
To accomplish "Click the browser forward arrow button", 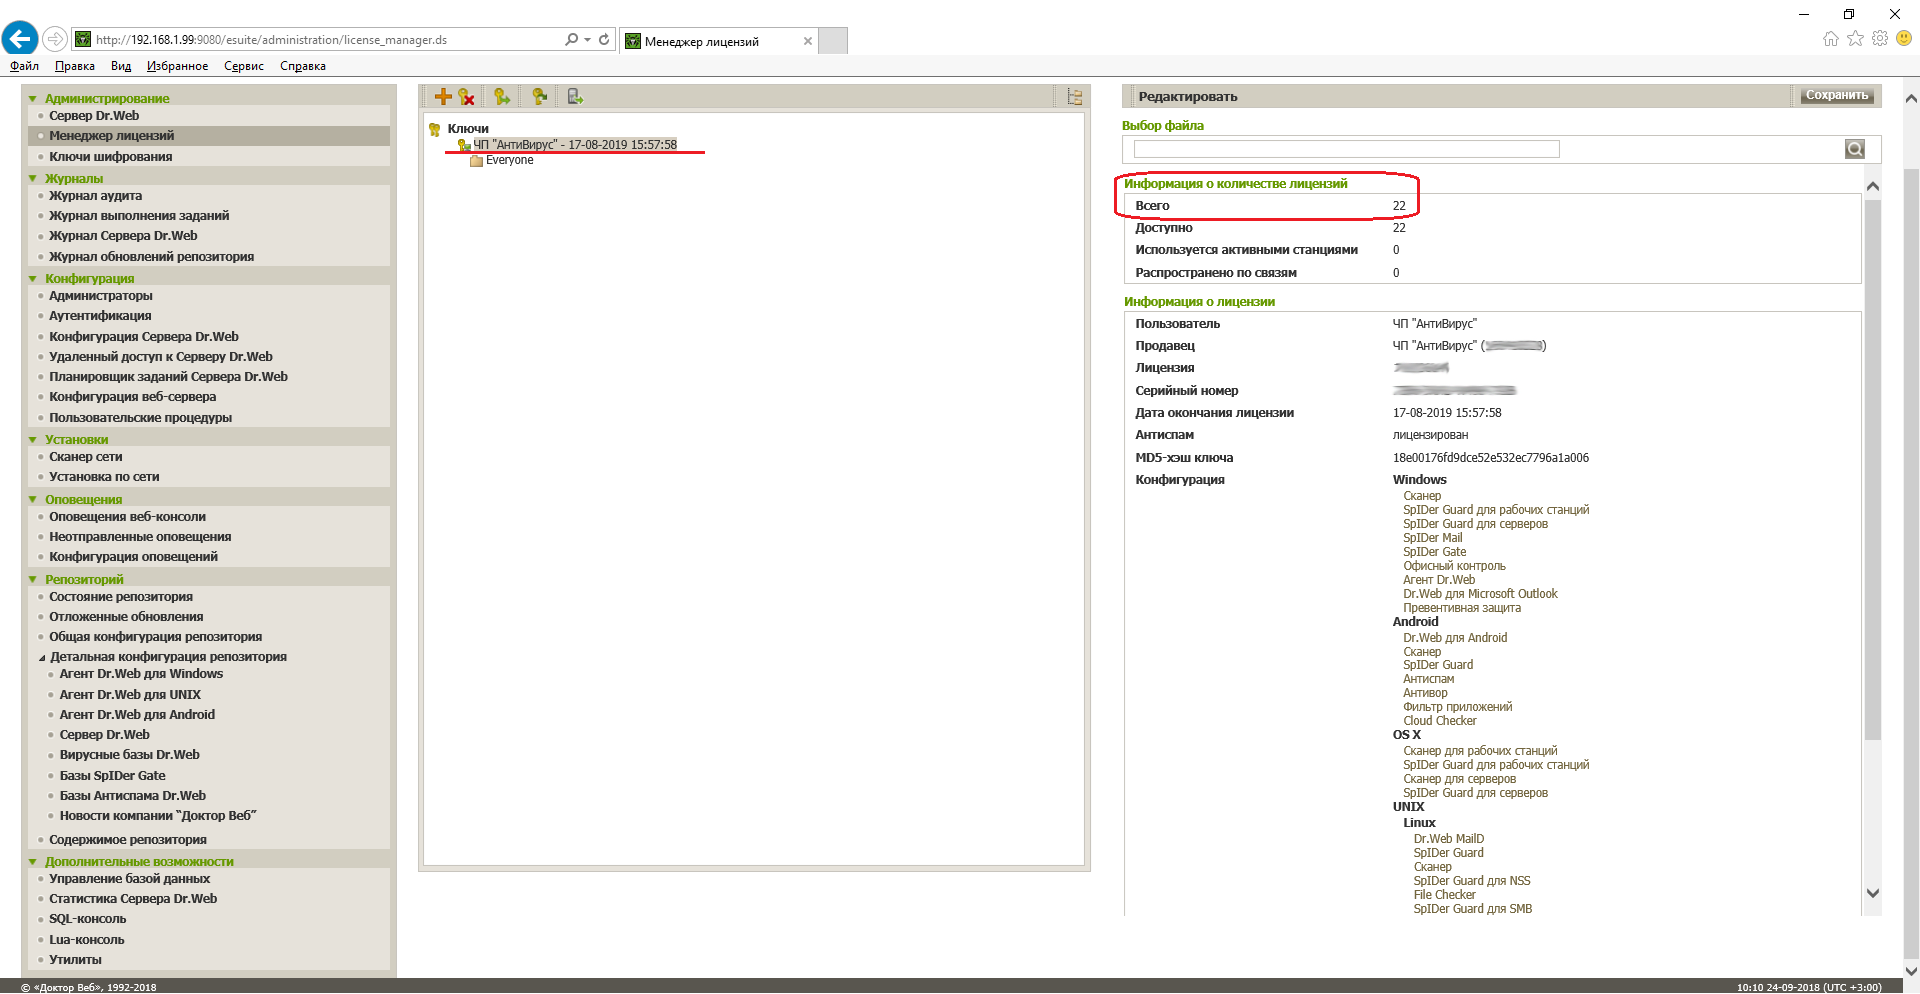I will [55, 39].
